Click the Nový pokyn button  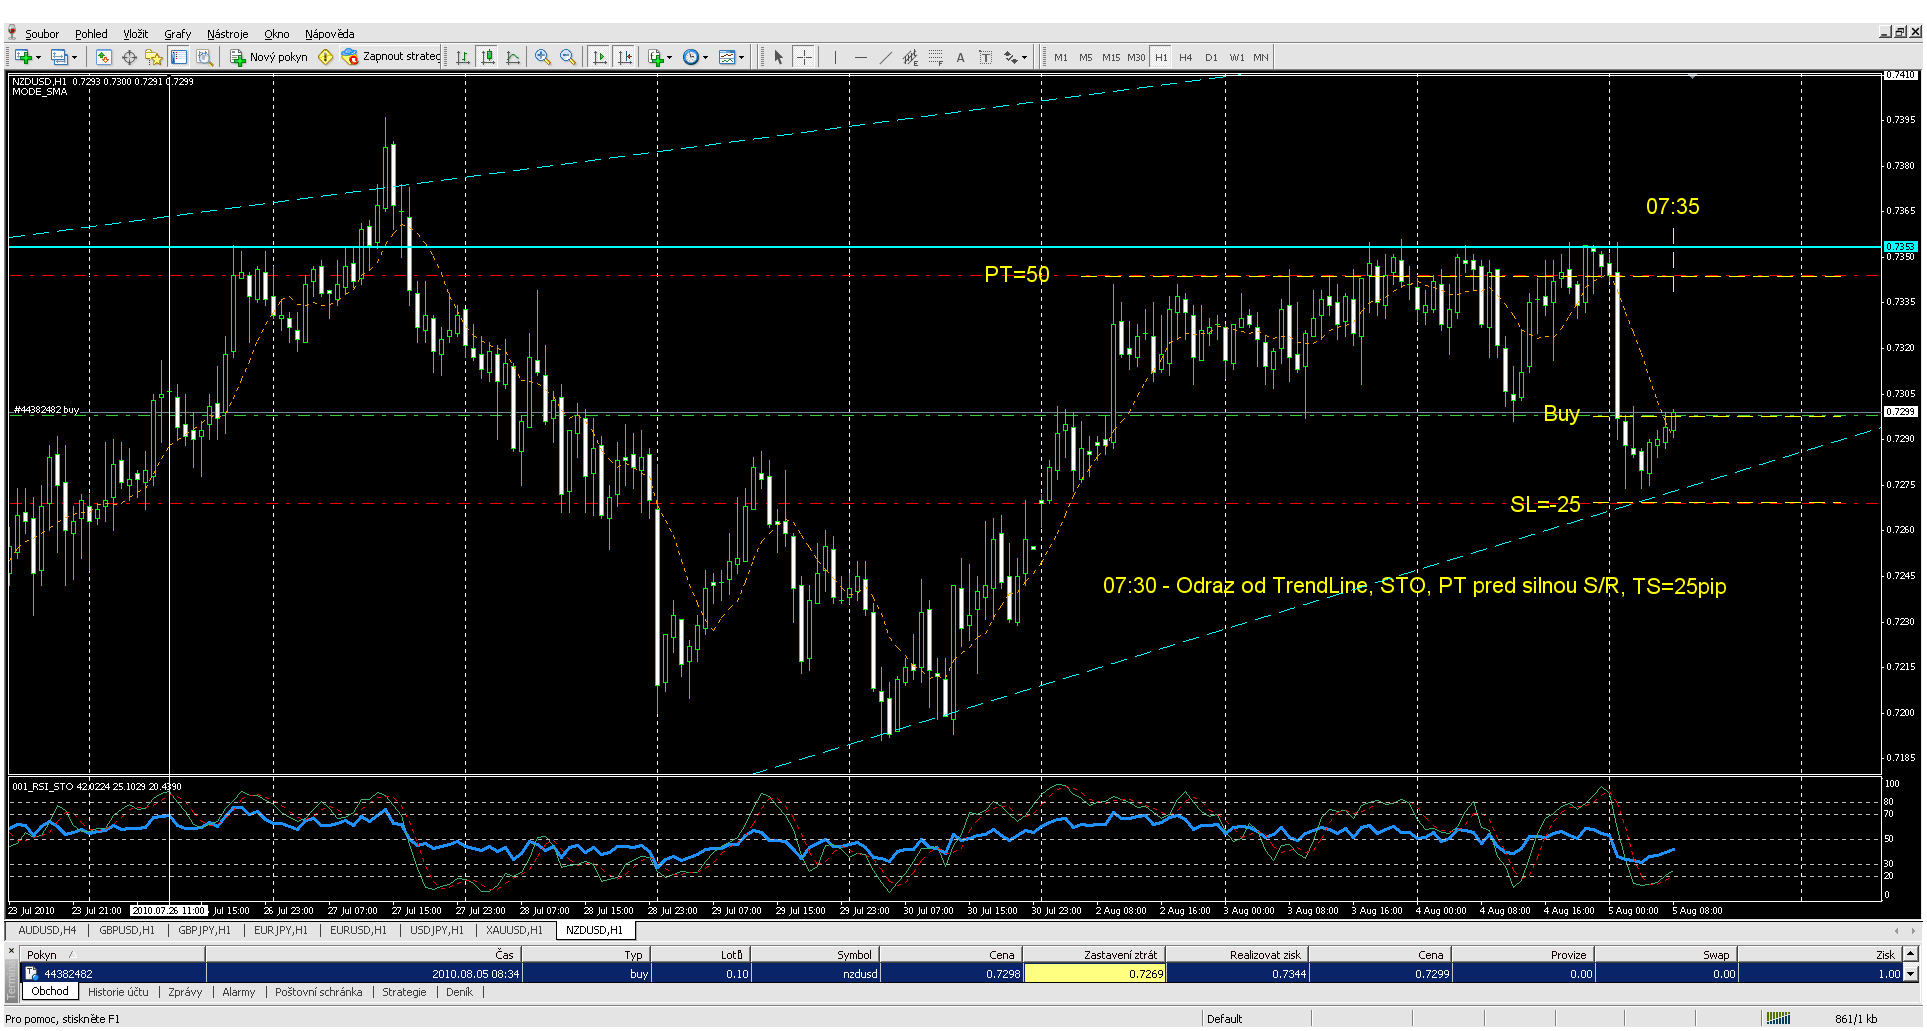269,57
